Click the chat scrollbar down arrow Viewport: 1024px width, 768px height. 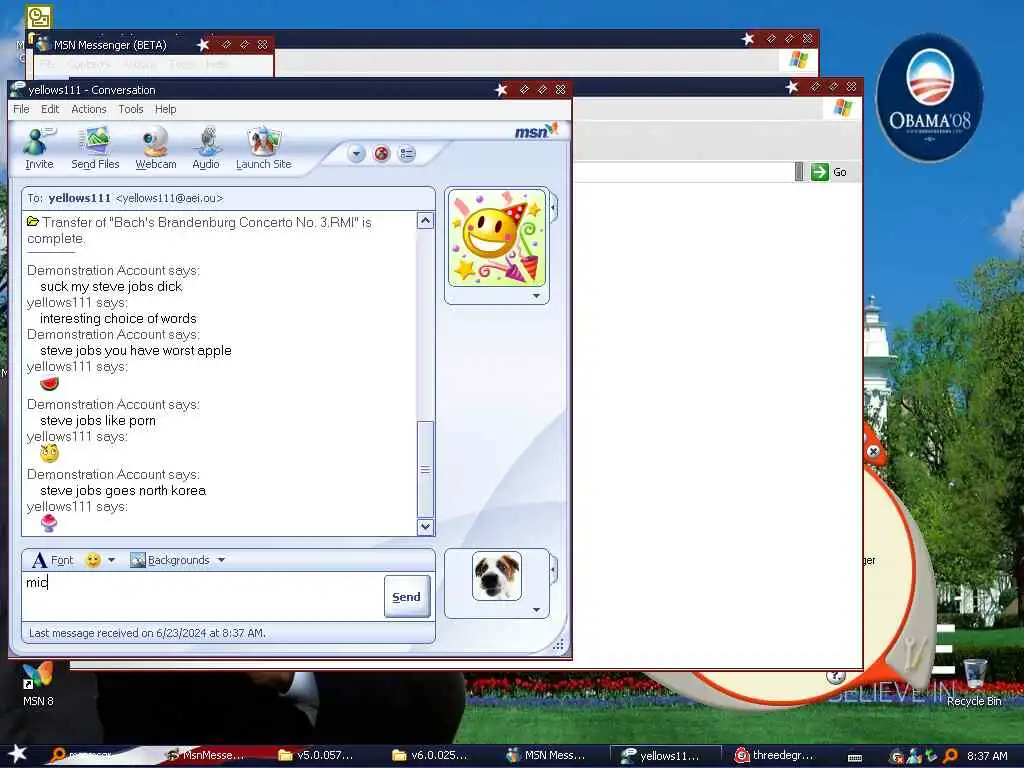tap(425, 526)
